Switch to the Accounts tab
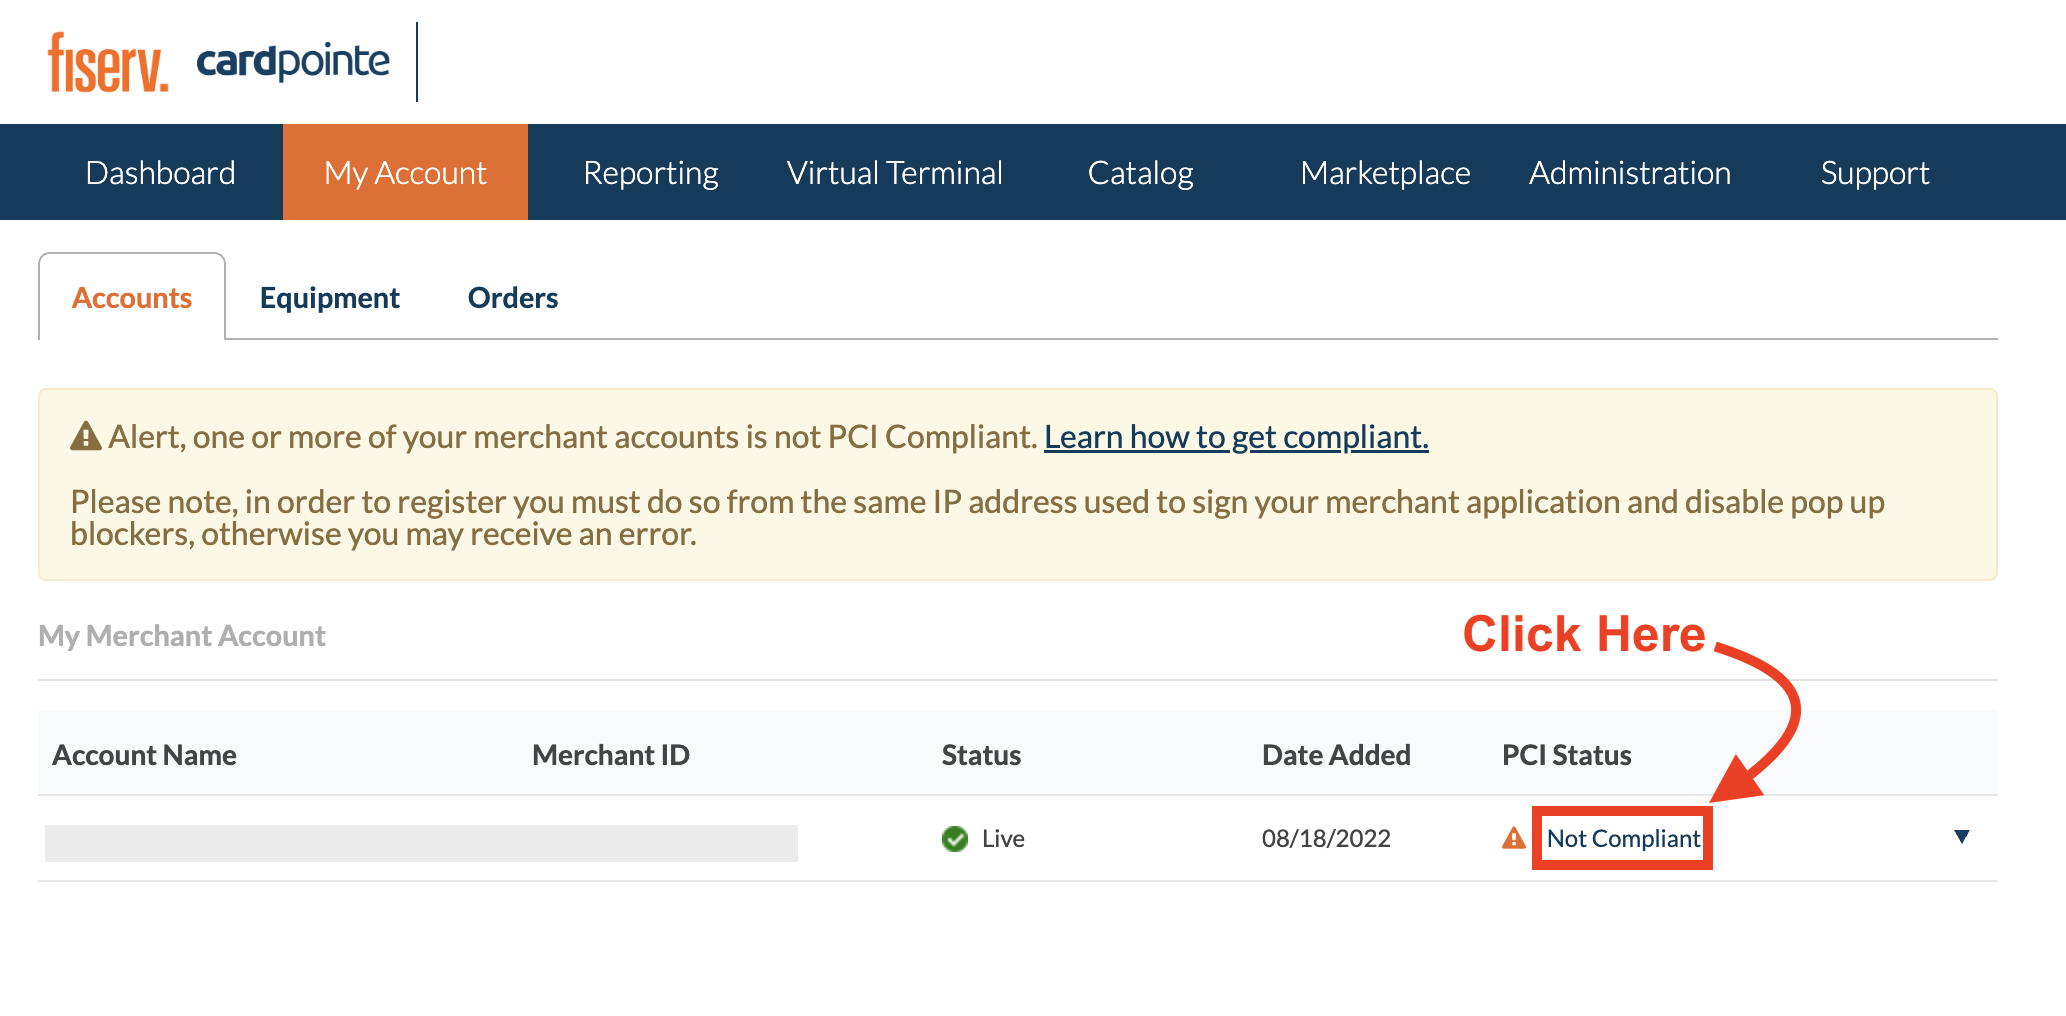The height and width of the screenshot is (1016, 2066). (x=132, y=298)
